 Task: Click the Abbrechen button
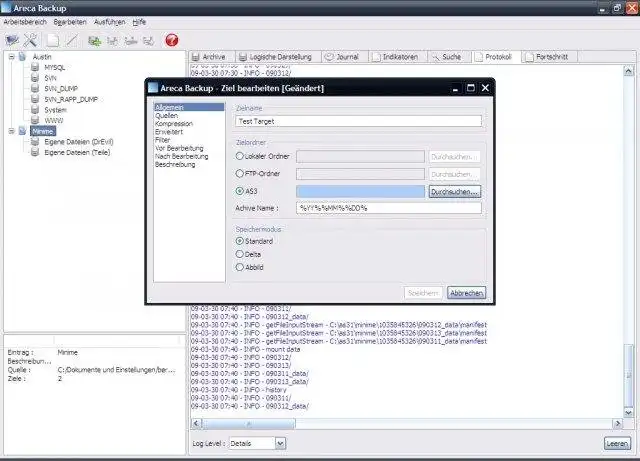click(467, 293)
